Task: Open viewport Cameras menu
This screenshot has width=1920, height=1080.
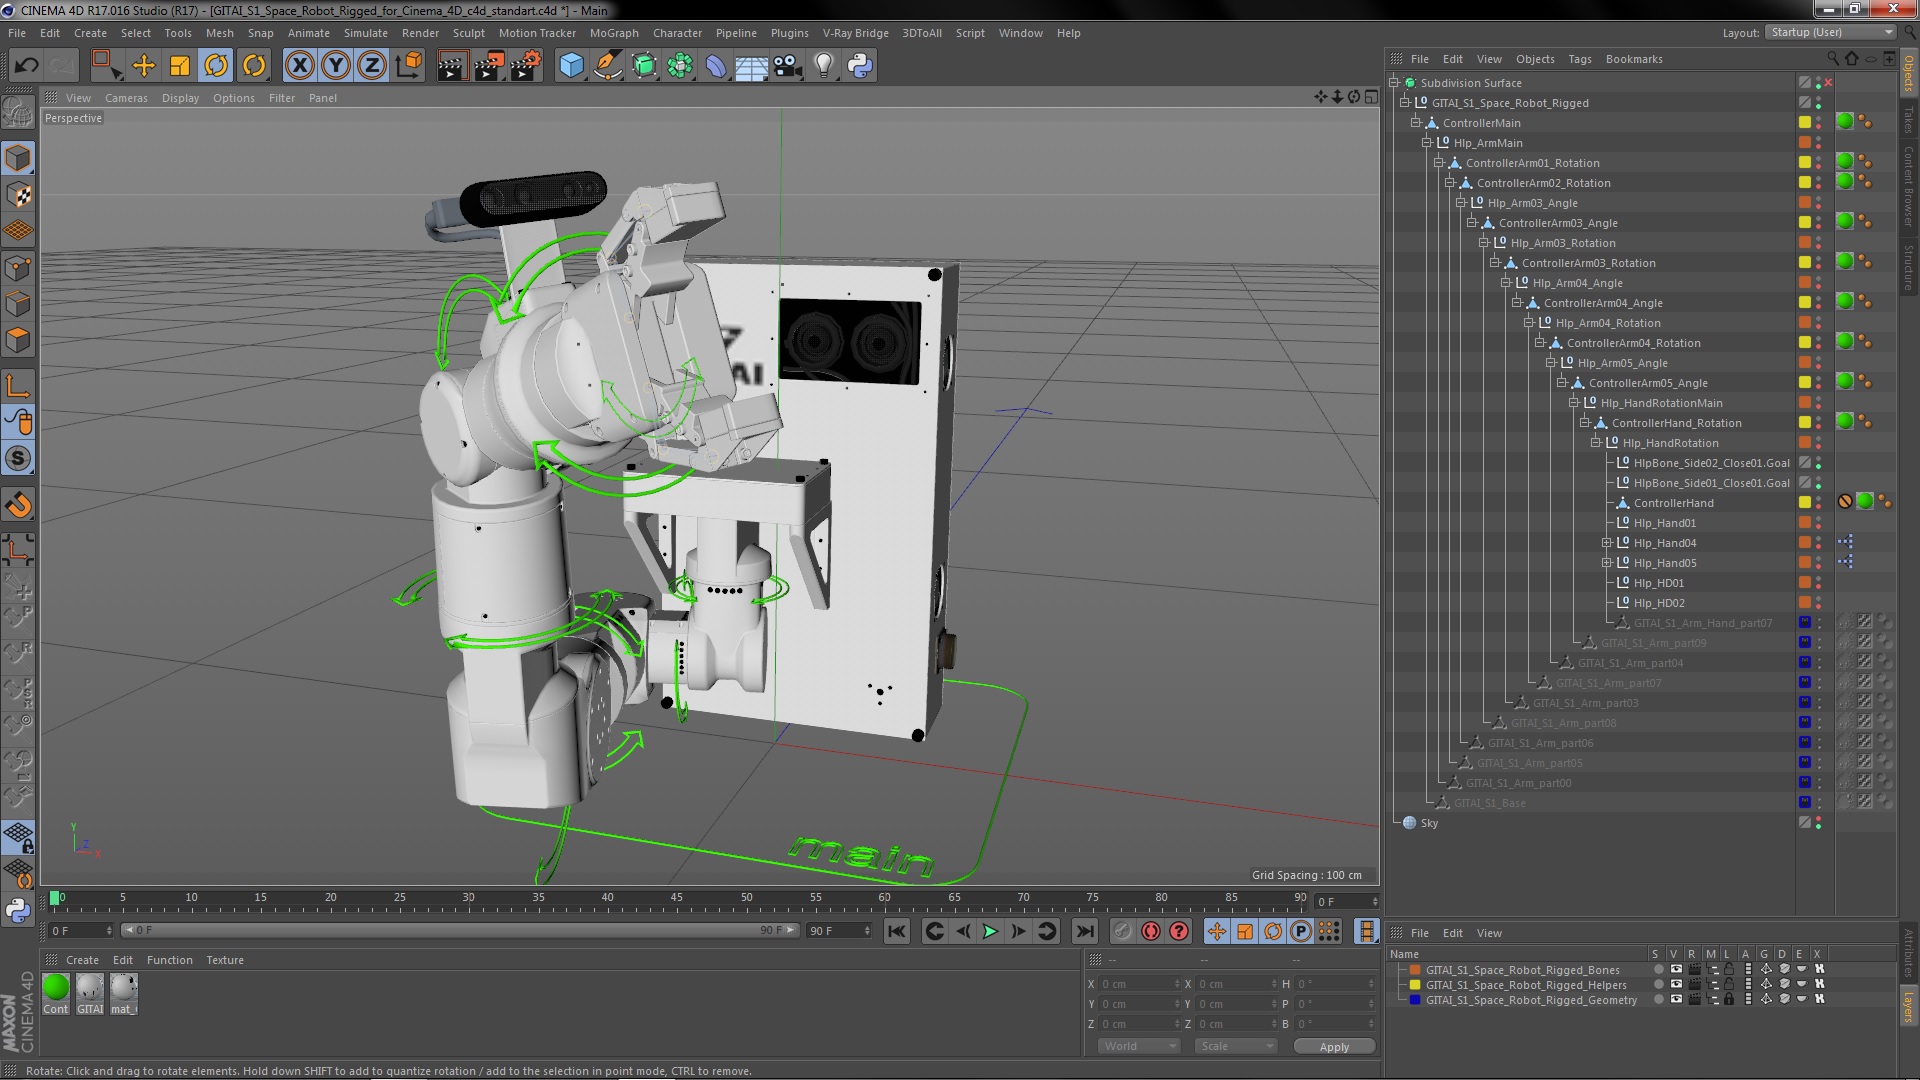Action: [126, 98]
